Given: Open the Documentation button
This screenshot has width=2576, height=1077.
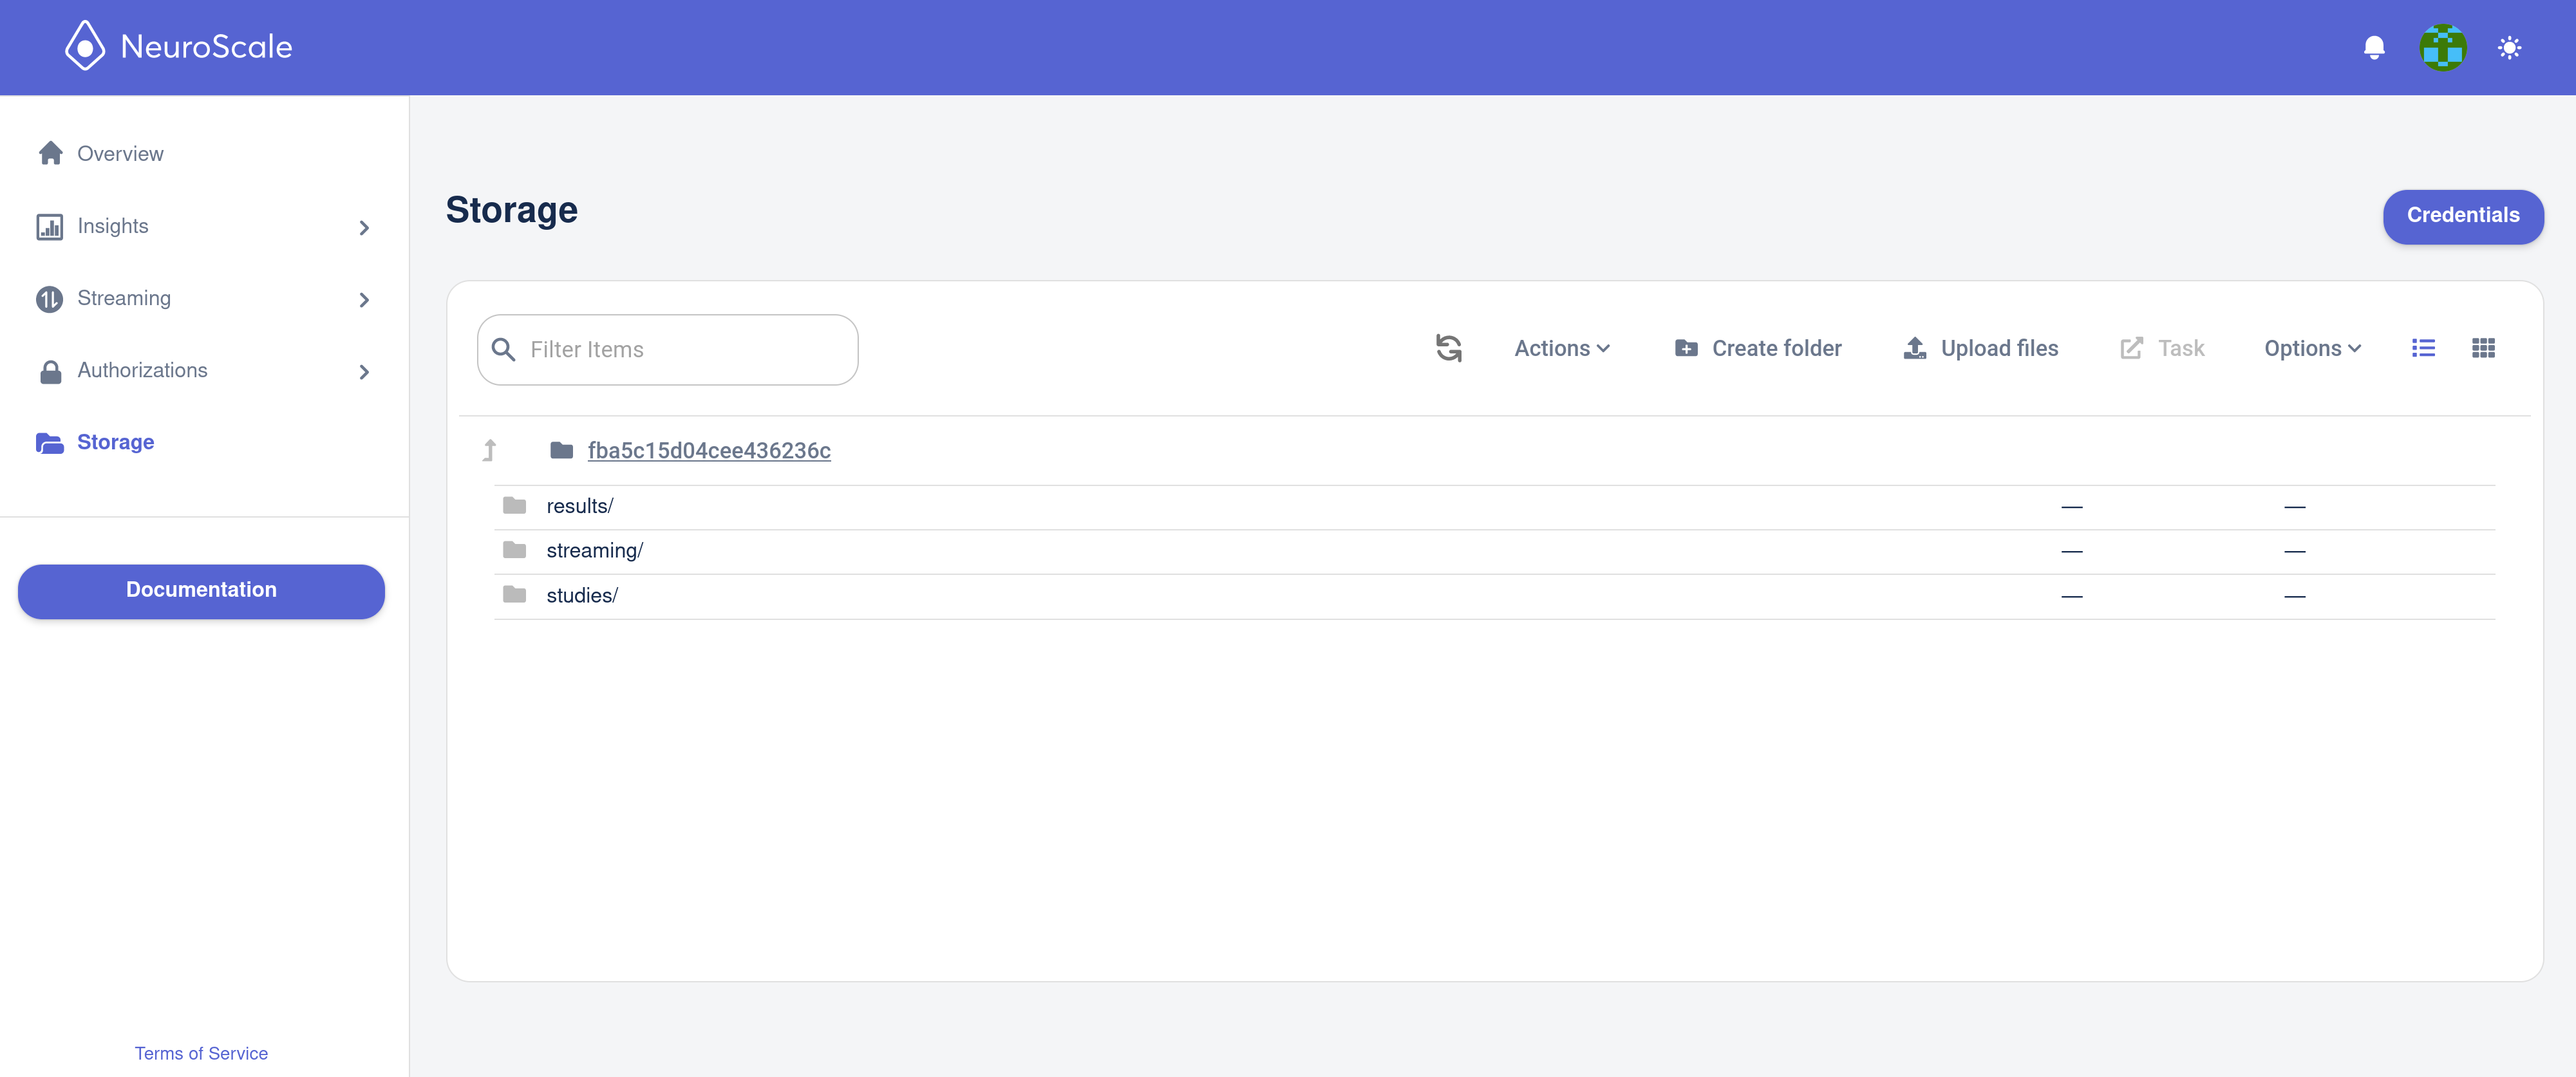Looking at the screenshot, I should tap(201, 590).
